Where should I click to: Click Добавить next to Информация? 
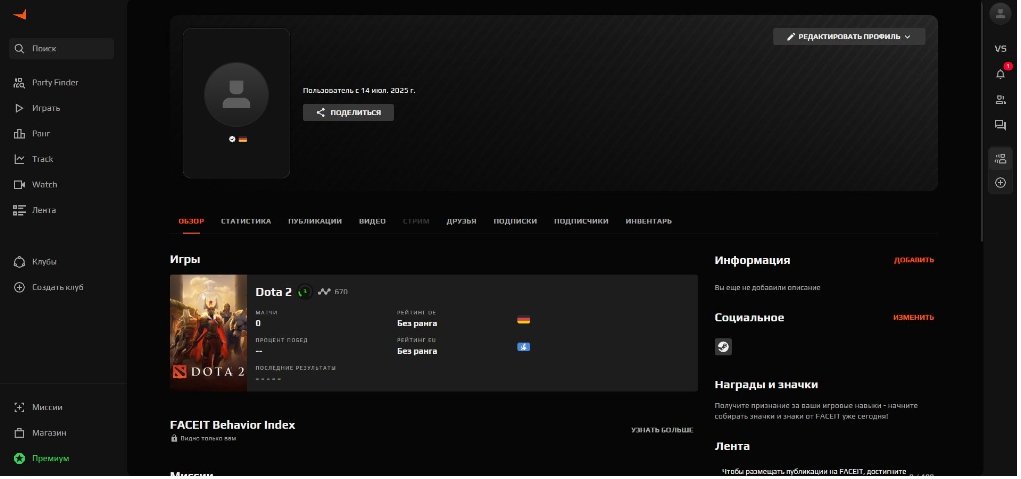click(913, 260)
